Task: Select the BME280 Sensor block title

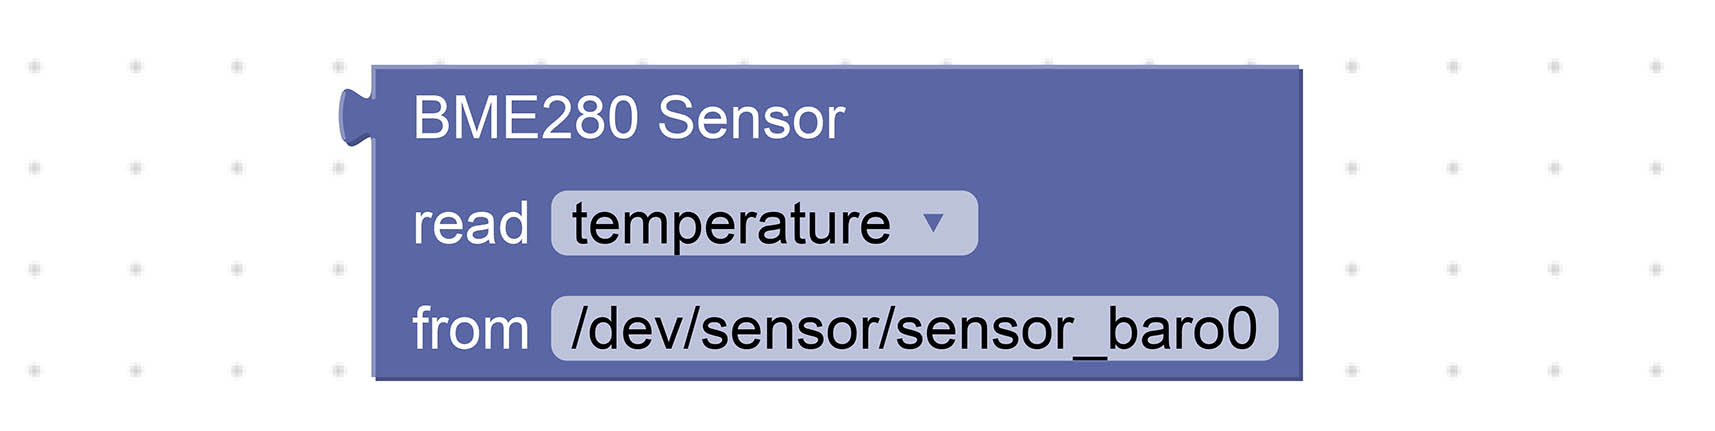Action: [x=629, y=118]
